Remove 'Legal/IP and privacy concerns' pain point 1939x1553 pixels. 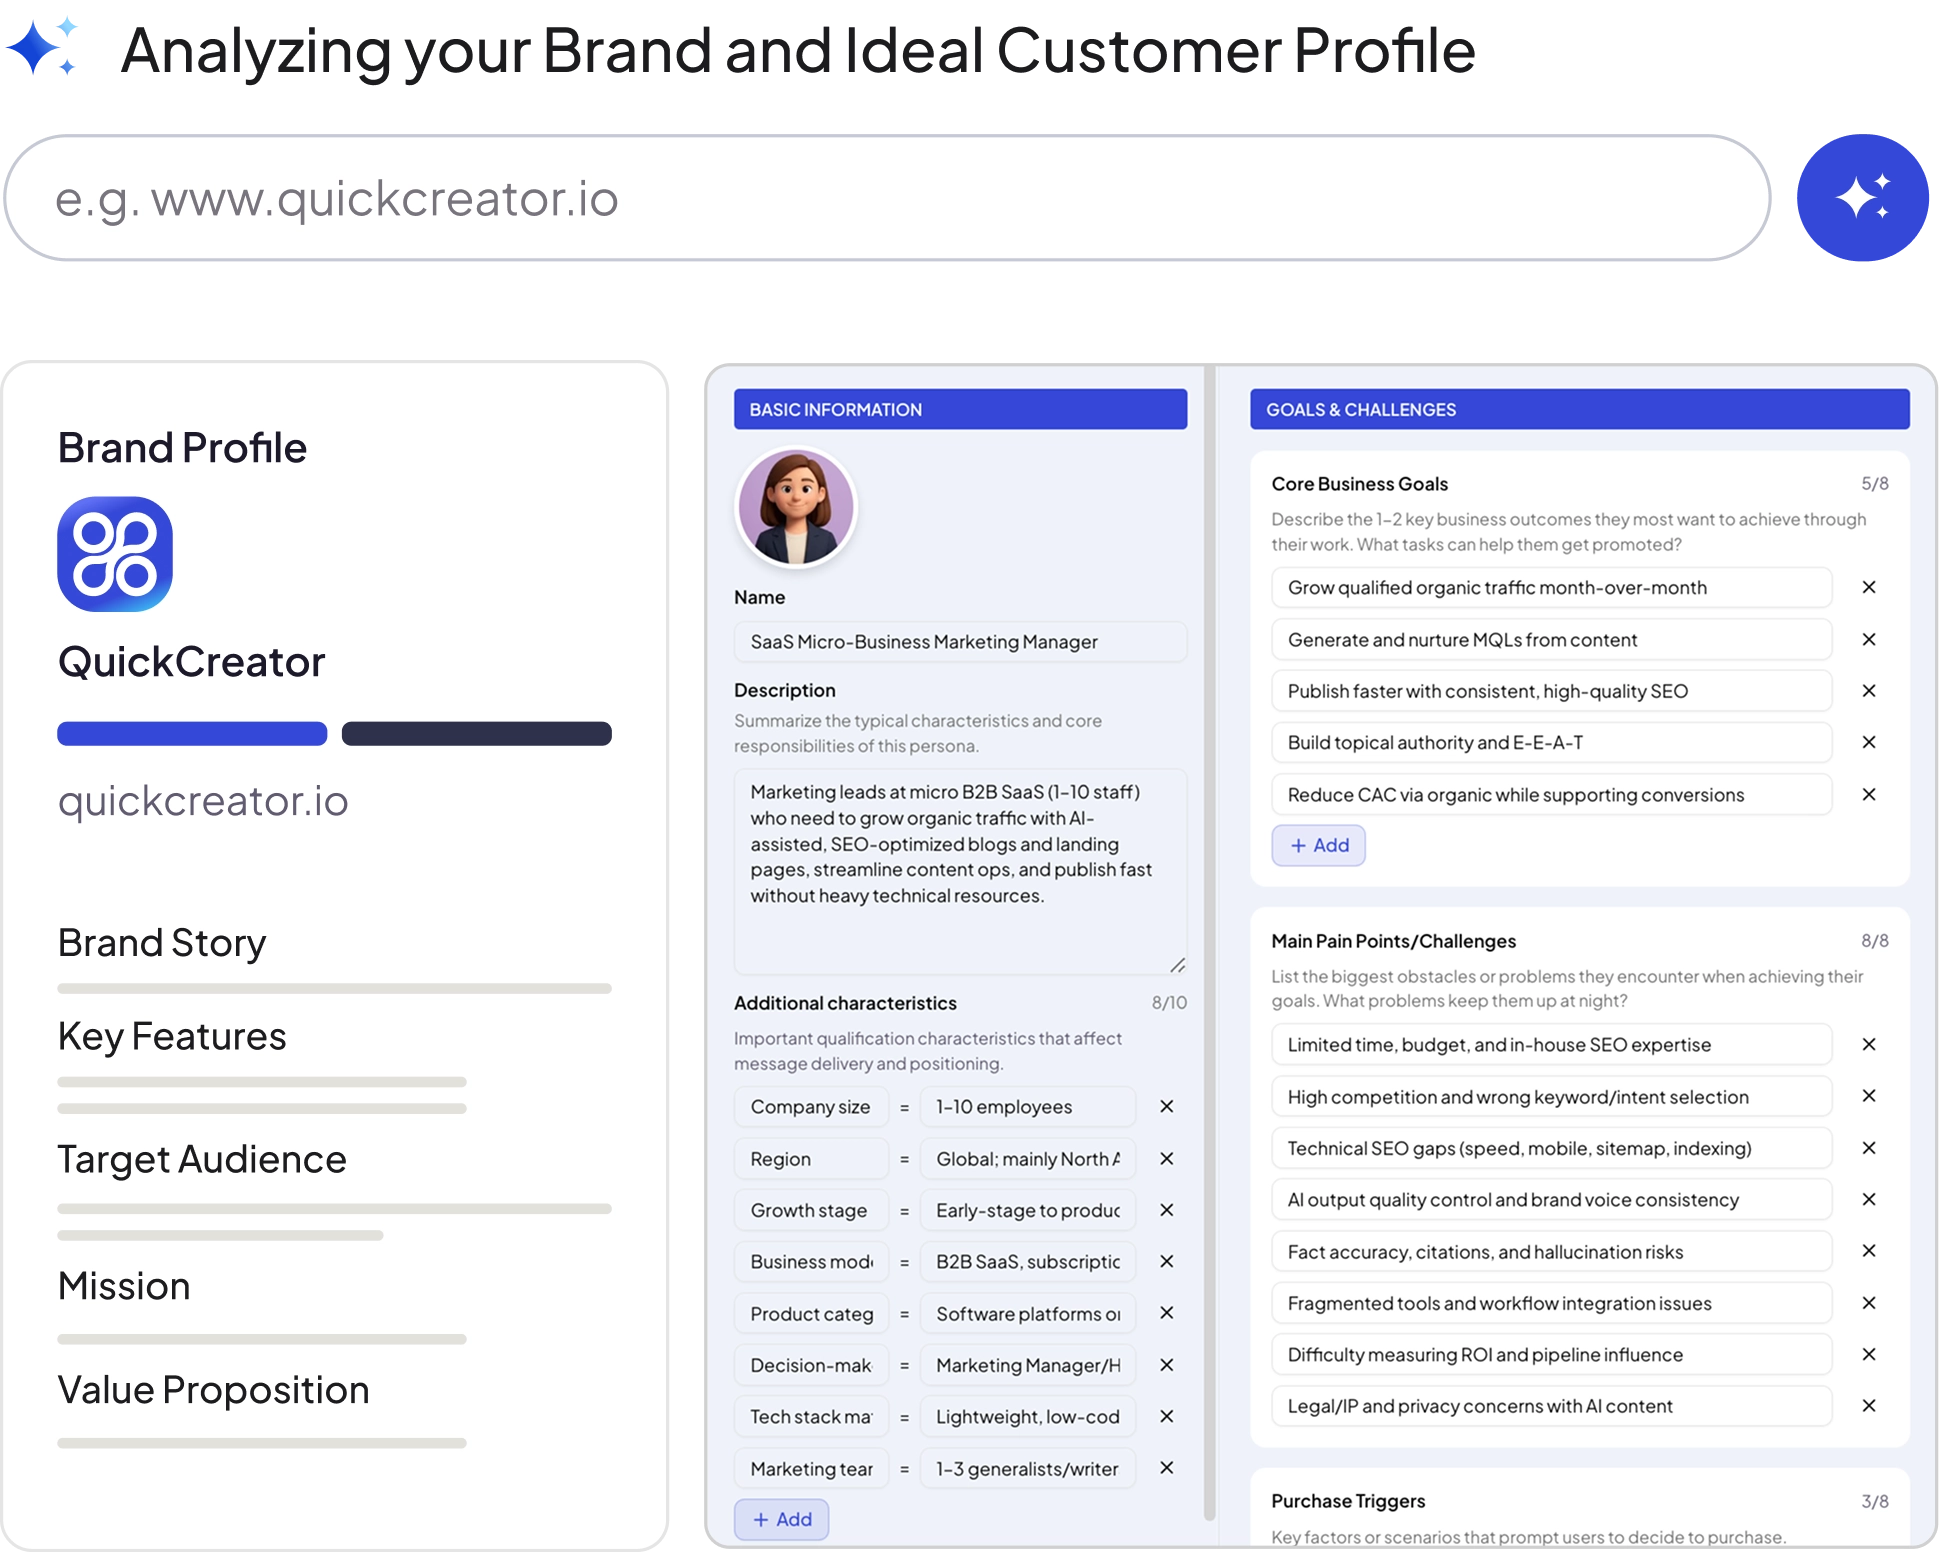tap(1868, 1407)
